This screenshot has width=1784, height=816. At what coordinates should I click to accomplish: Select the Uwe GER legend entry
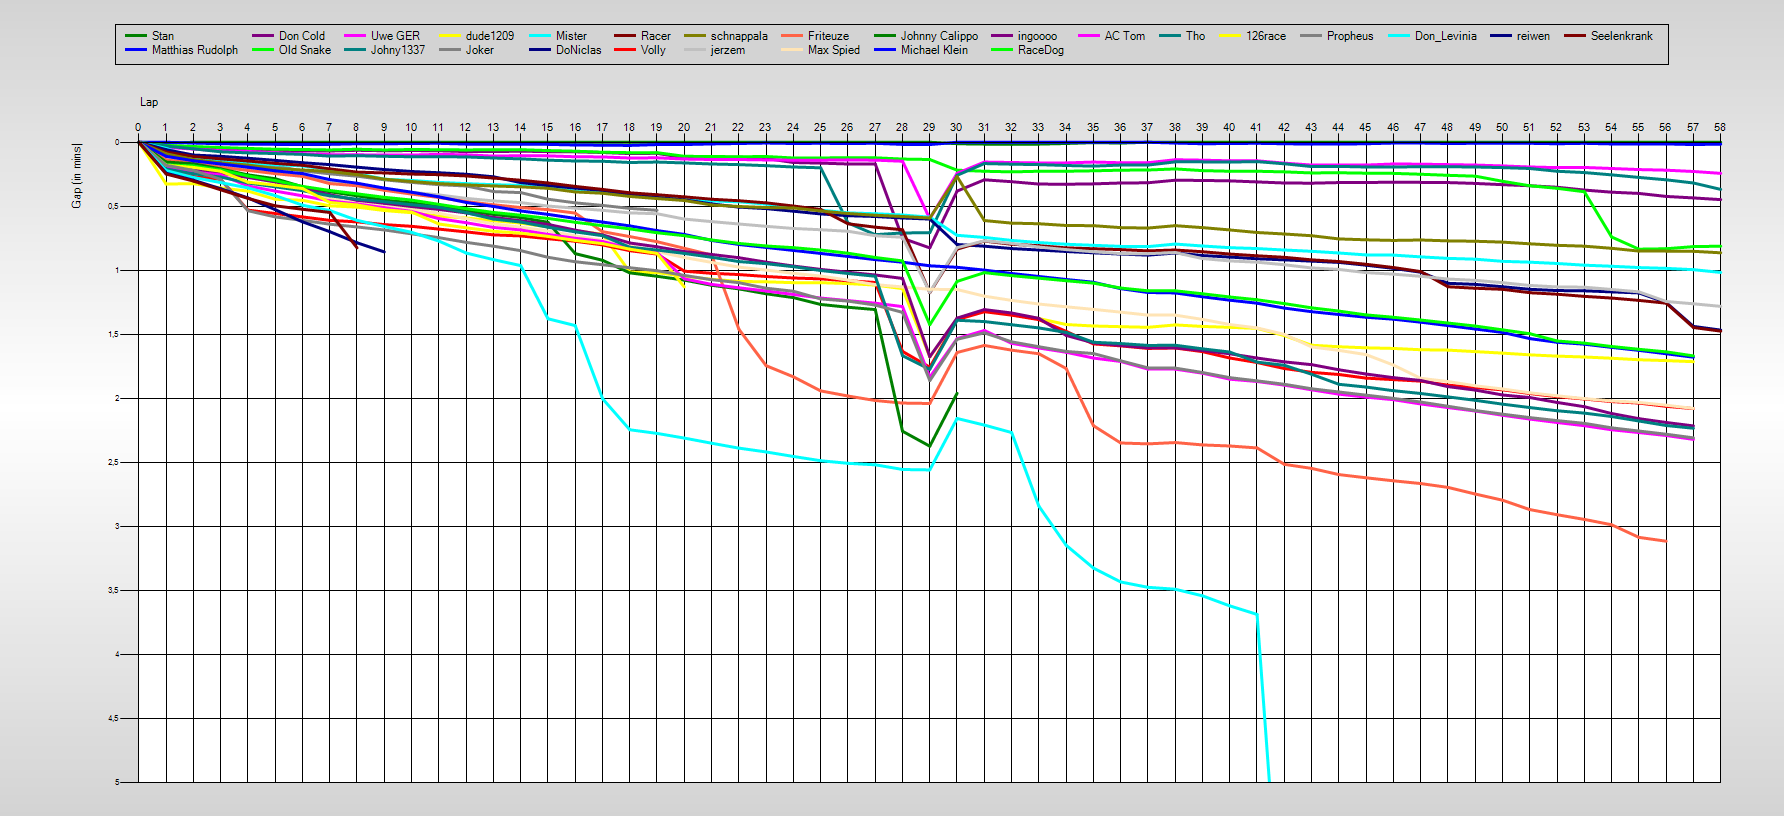click(395, 36)
